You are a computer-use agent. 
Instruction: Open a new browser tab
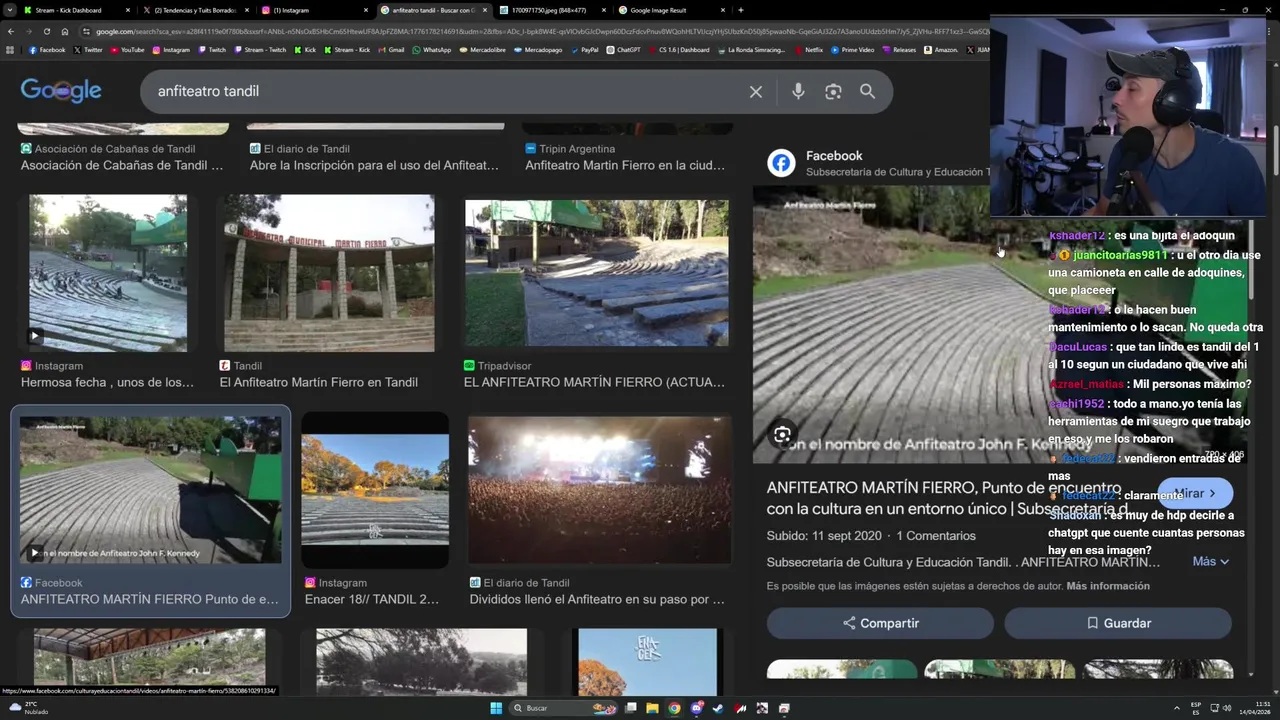coord(741,10)
